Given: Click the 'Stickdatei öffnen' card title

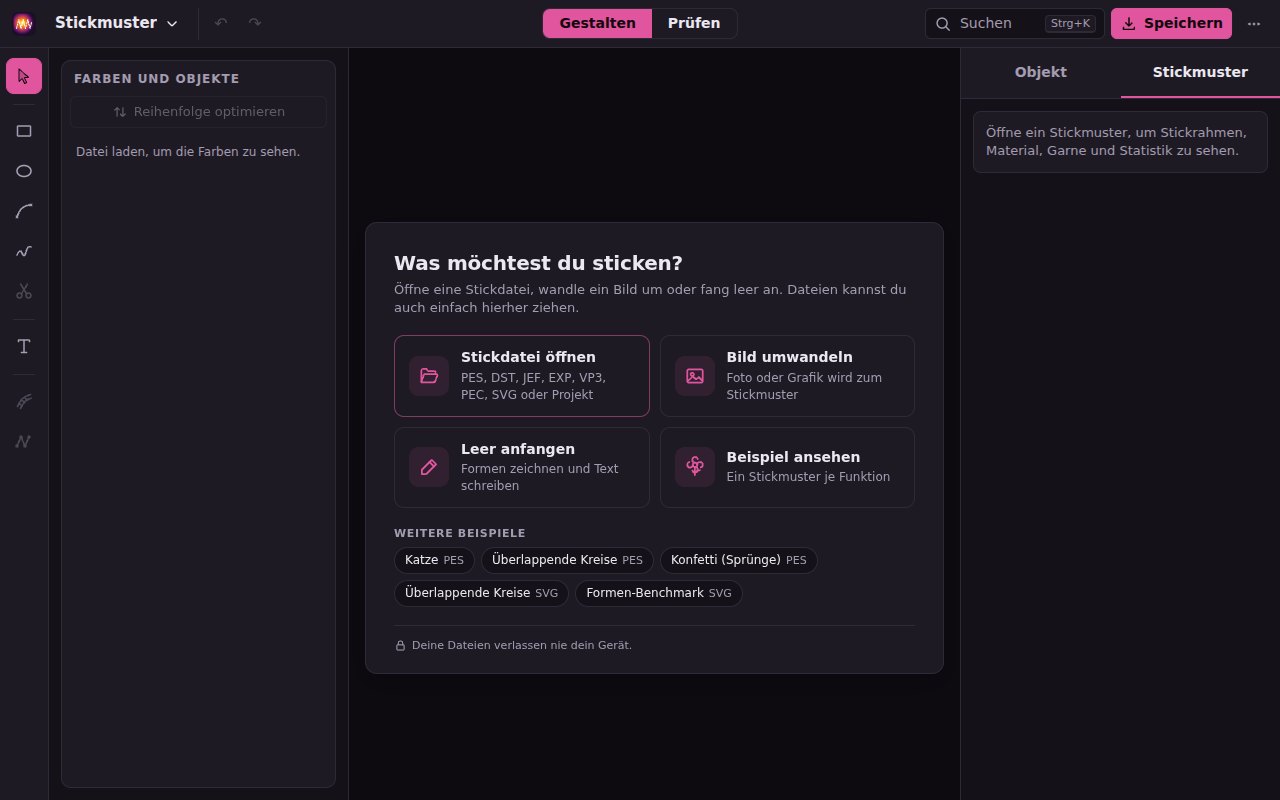Looking at the screenshot, I should tap(528, 357).
